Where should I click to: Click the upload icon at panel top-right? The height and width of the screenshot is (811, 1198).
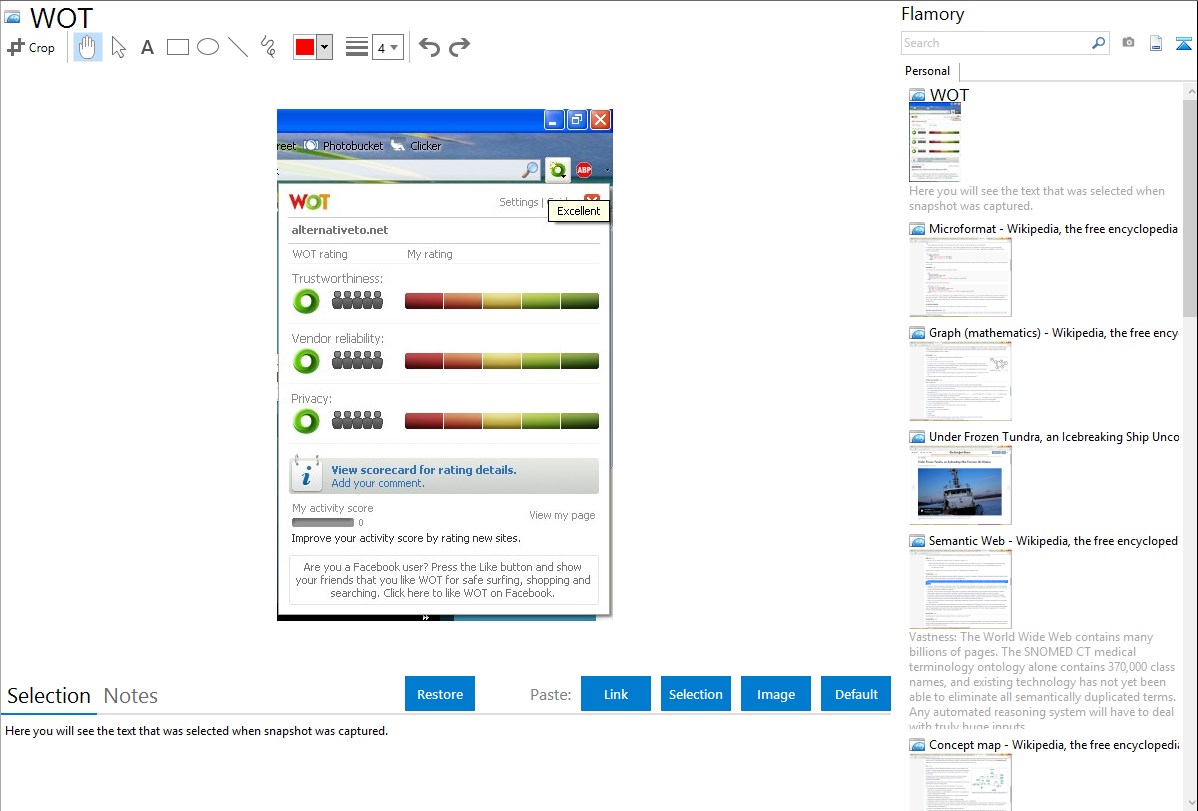click(x=1183, y=43)
